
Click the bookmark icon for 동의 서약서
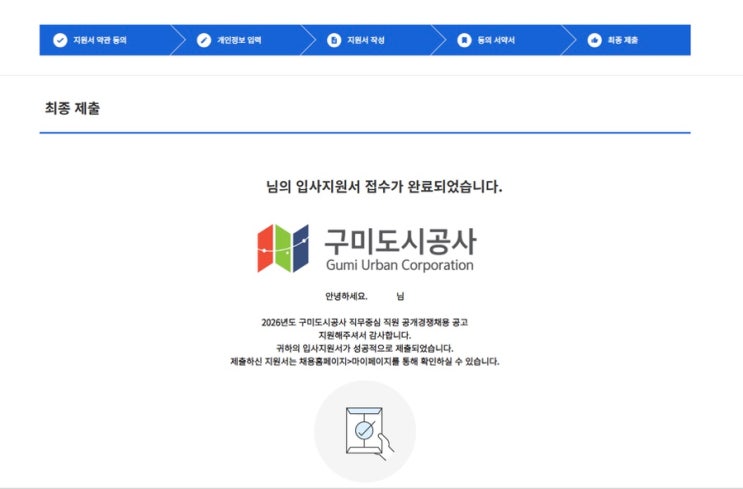tap(464, 40)
